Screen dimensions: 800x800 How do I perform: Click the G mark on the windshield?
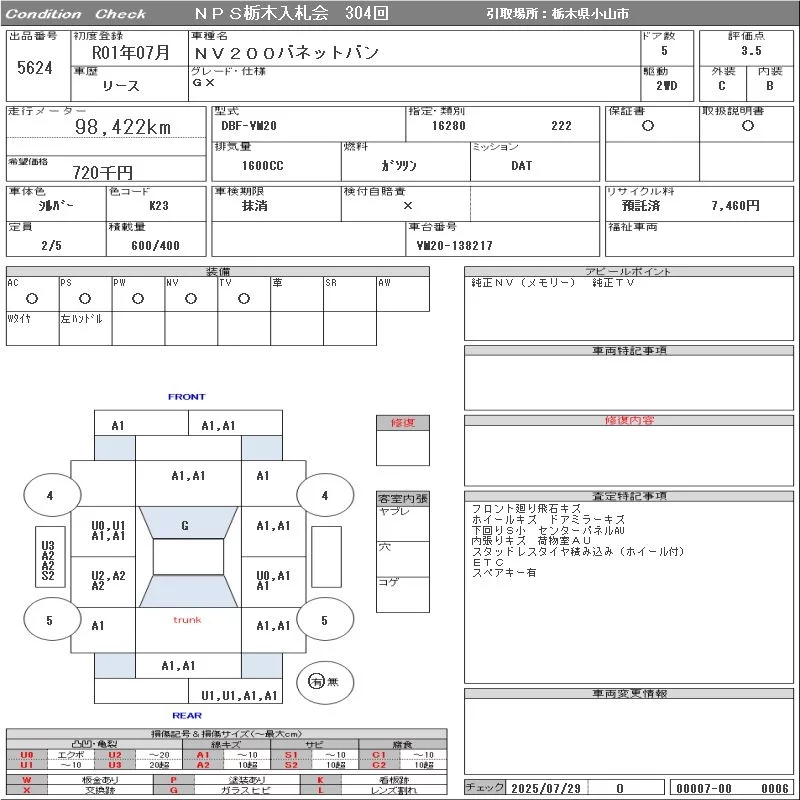pyautogui.click(x=185, y=526)
